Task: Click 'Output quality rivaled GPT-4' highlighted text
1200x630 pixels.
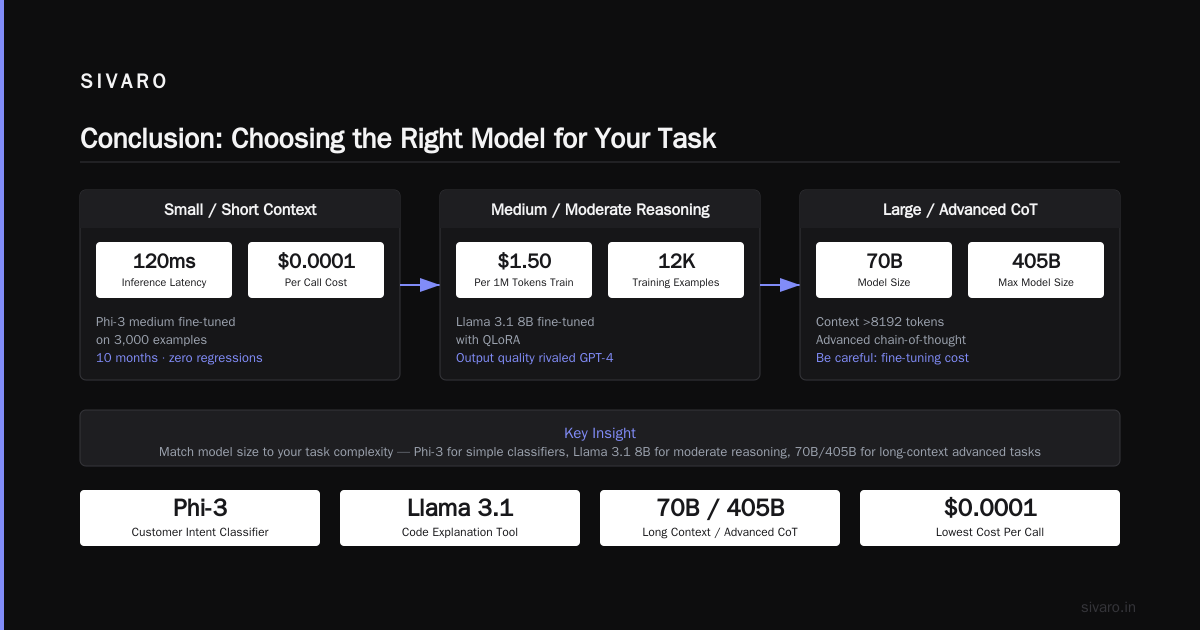Action: click(535, 358)
